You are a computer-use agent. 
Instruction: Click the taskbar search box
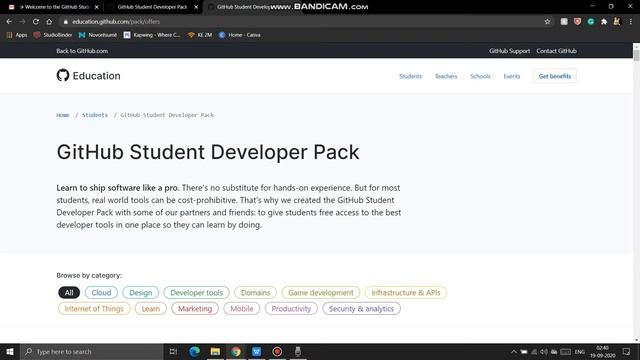92,351
